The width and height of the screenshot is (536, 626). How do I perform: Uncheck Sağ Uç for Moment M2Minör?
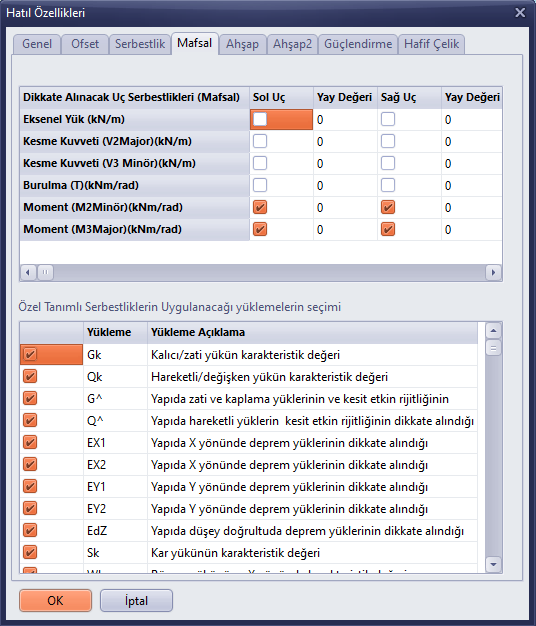[x=388, y=207]
